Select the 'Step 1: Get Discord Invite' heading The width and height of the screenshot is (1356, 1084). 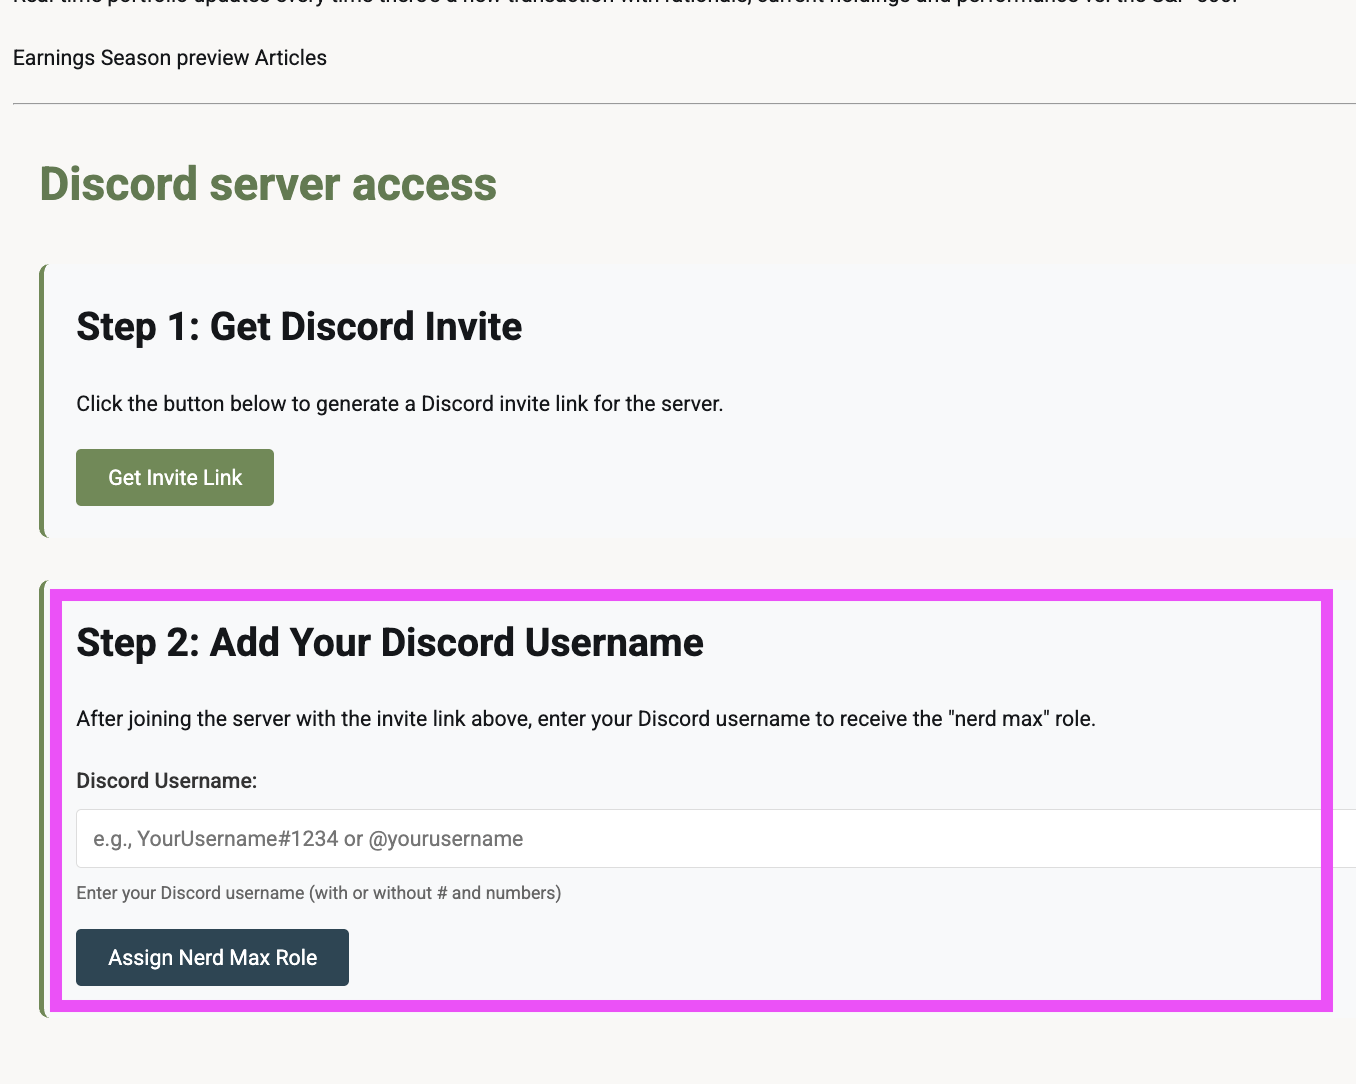(299, 327)
